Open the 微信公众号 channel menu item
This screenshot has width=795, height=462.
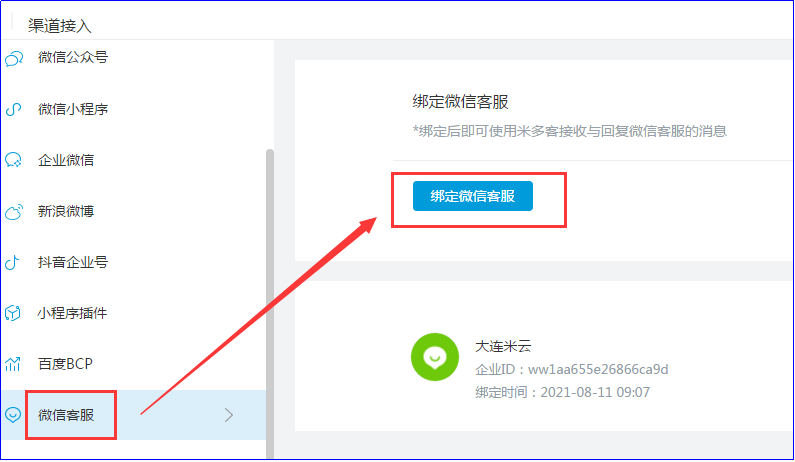point(133,58)
